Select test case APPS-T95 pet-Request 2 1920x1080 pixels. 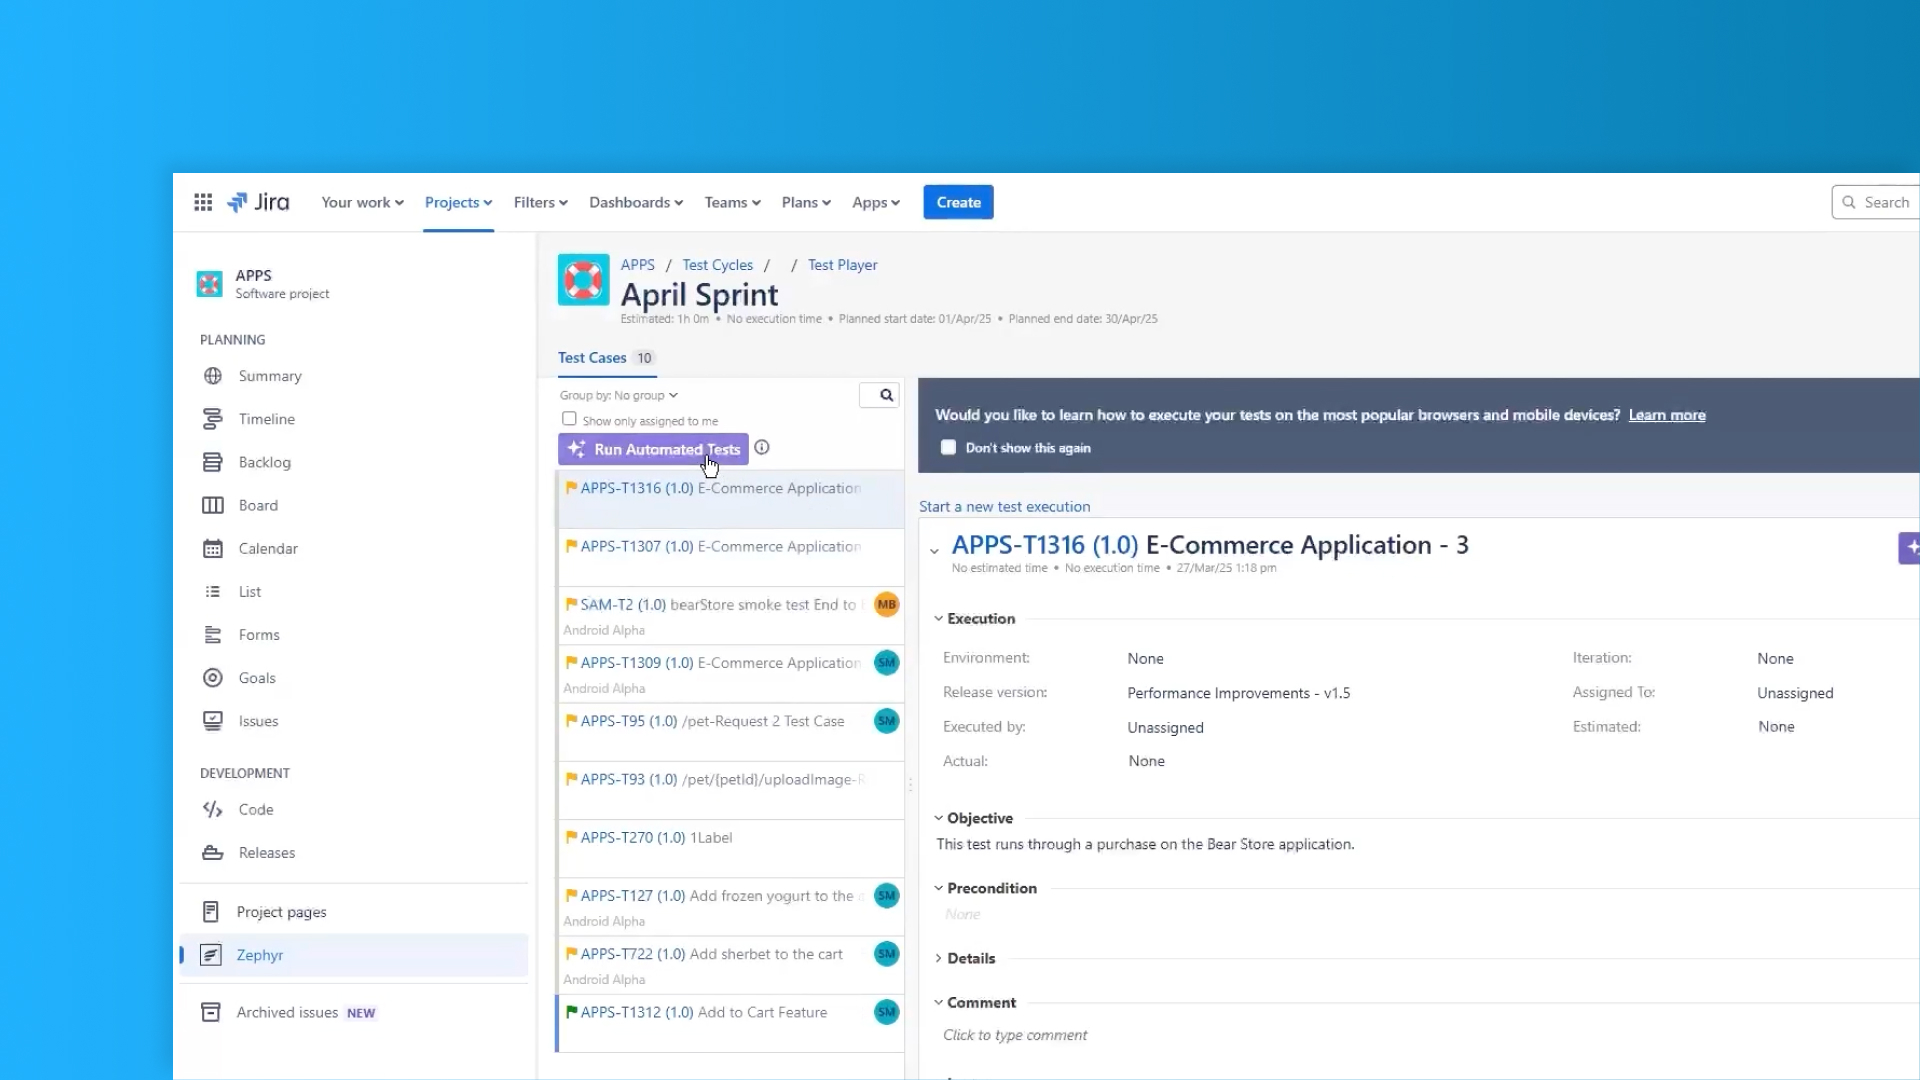coord(730,732)
